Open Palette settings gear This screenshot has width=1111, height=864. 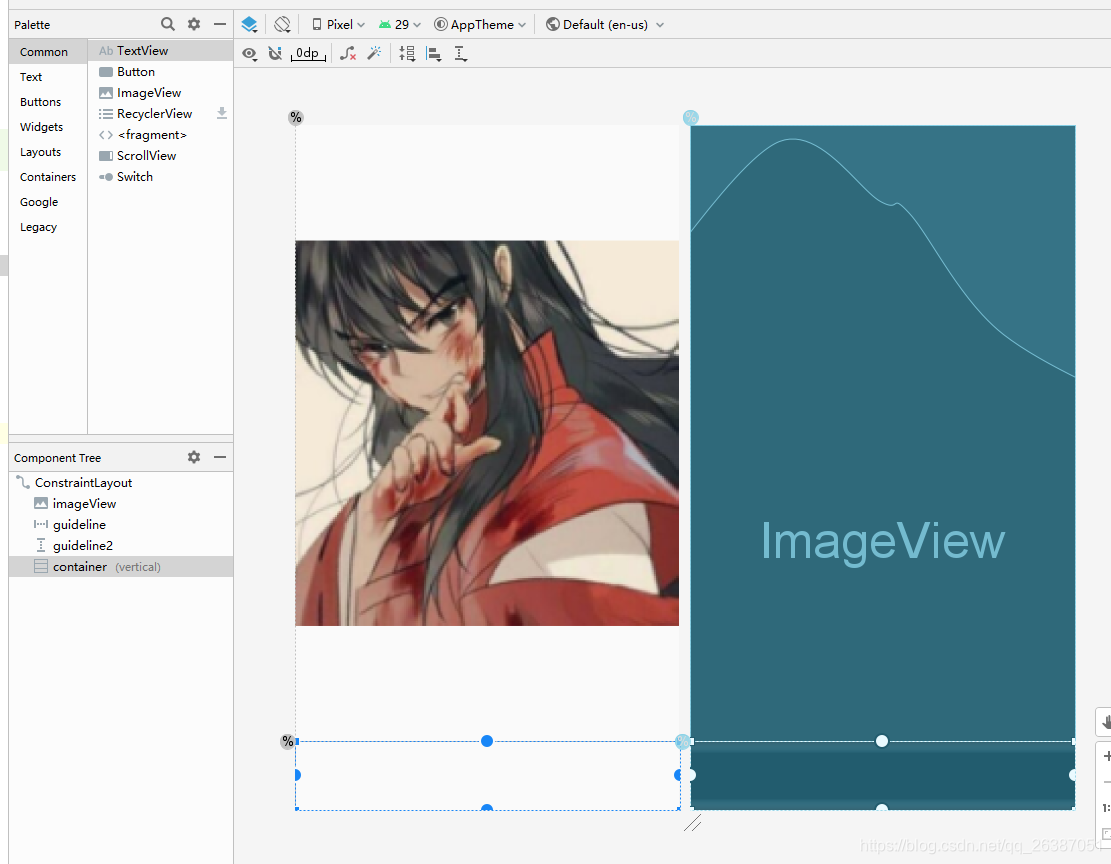[194, 24]
